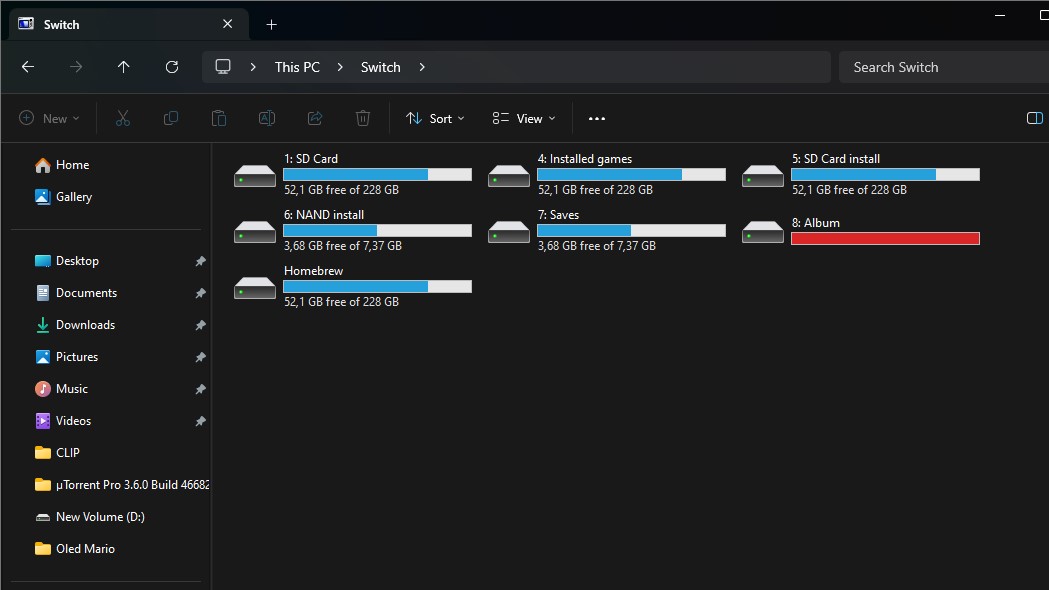Open the Sort dropdown menu
Viewport: 1049px width, 590px height.
click(x=435, y=118)
